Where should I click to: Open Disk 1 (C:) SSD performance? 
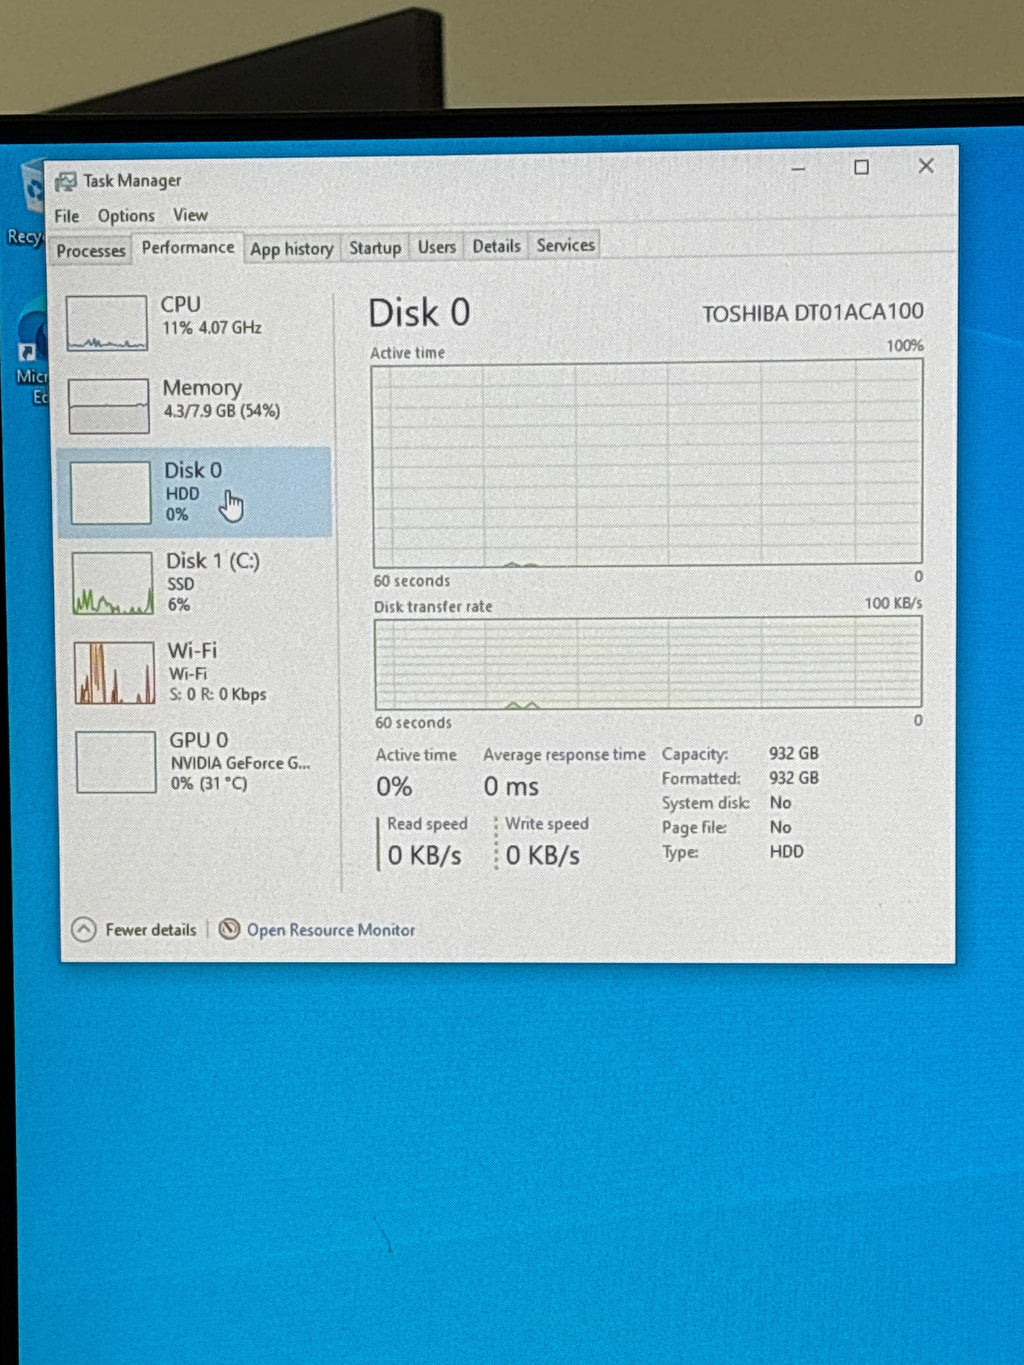[x=196, y=583]
